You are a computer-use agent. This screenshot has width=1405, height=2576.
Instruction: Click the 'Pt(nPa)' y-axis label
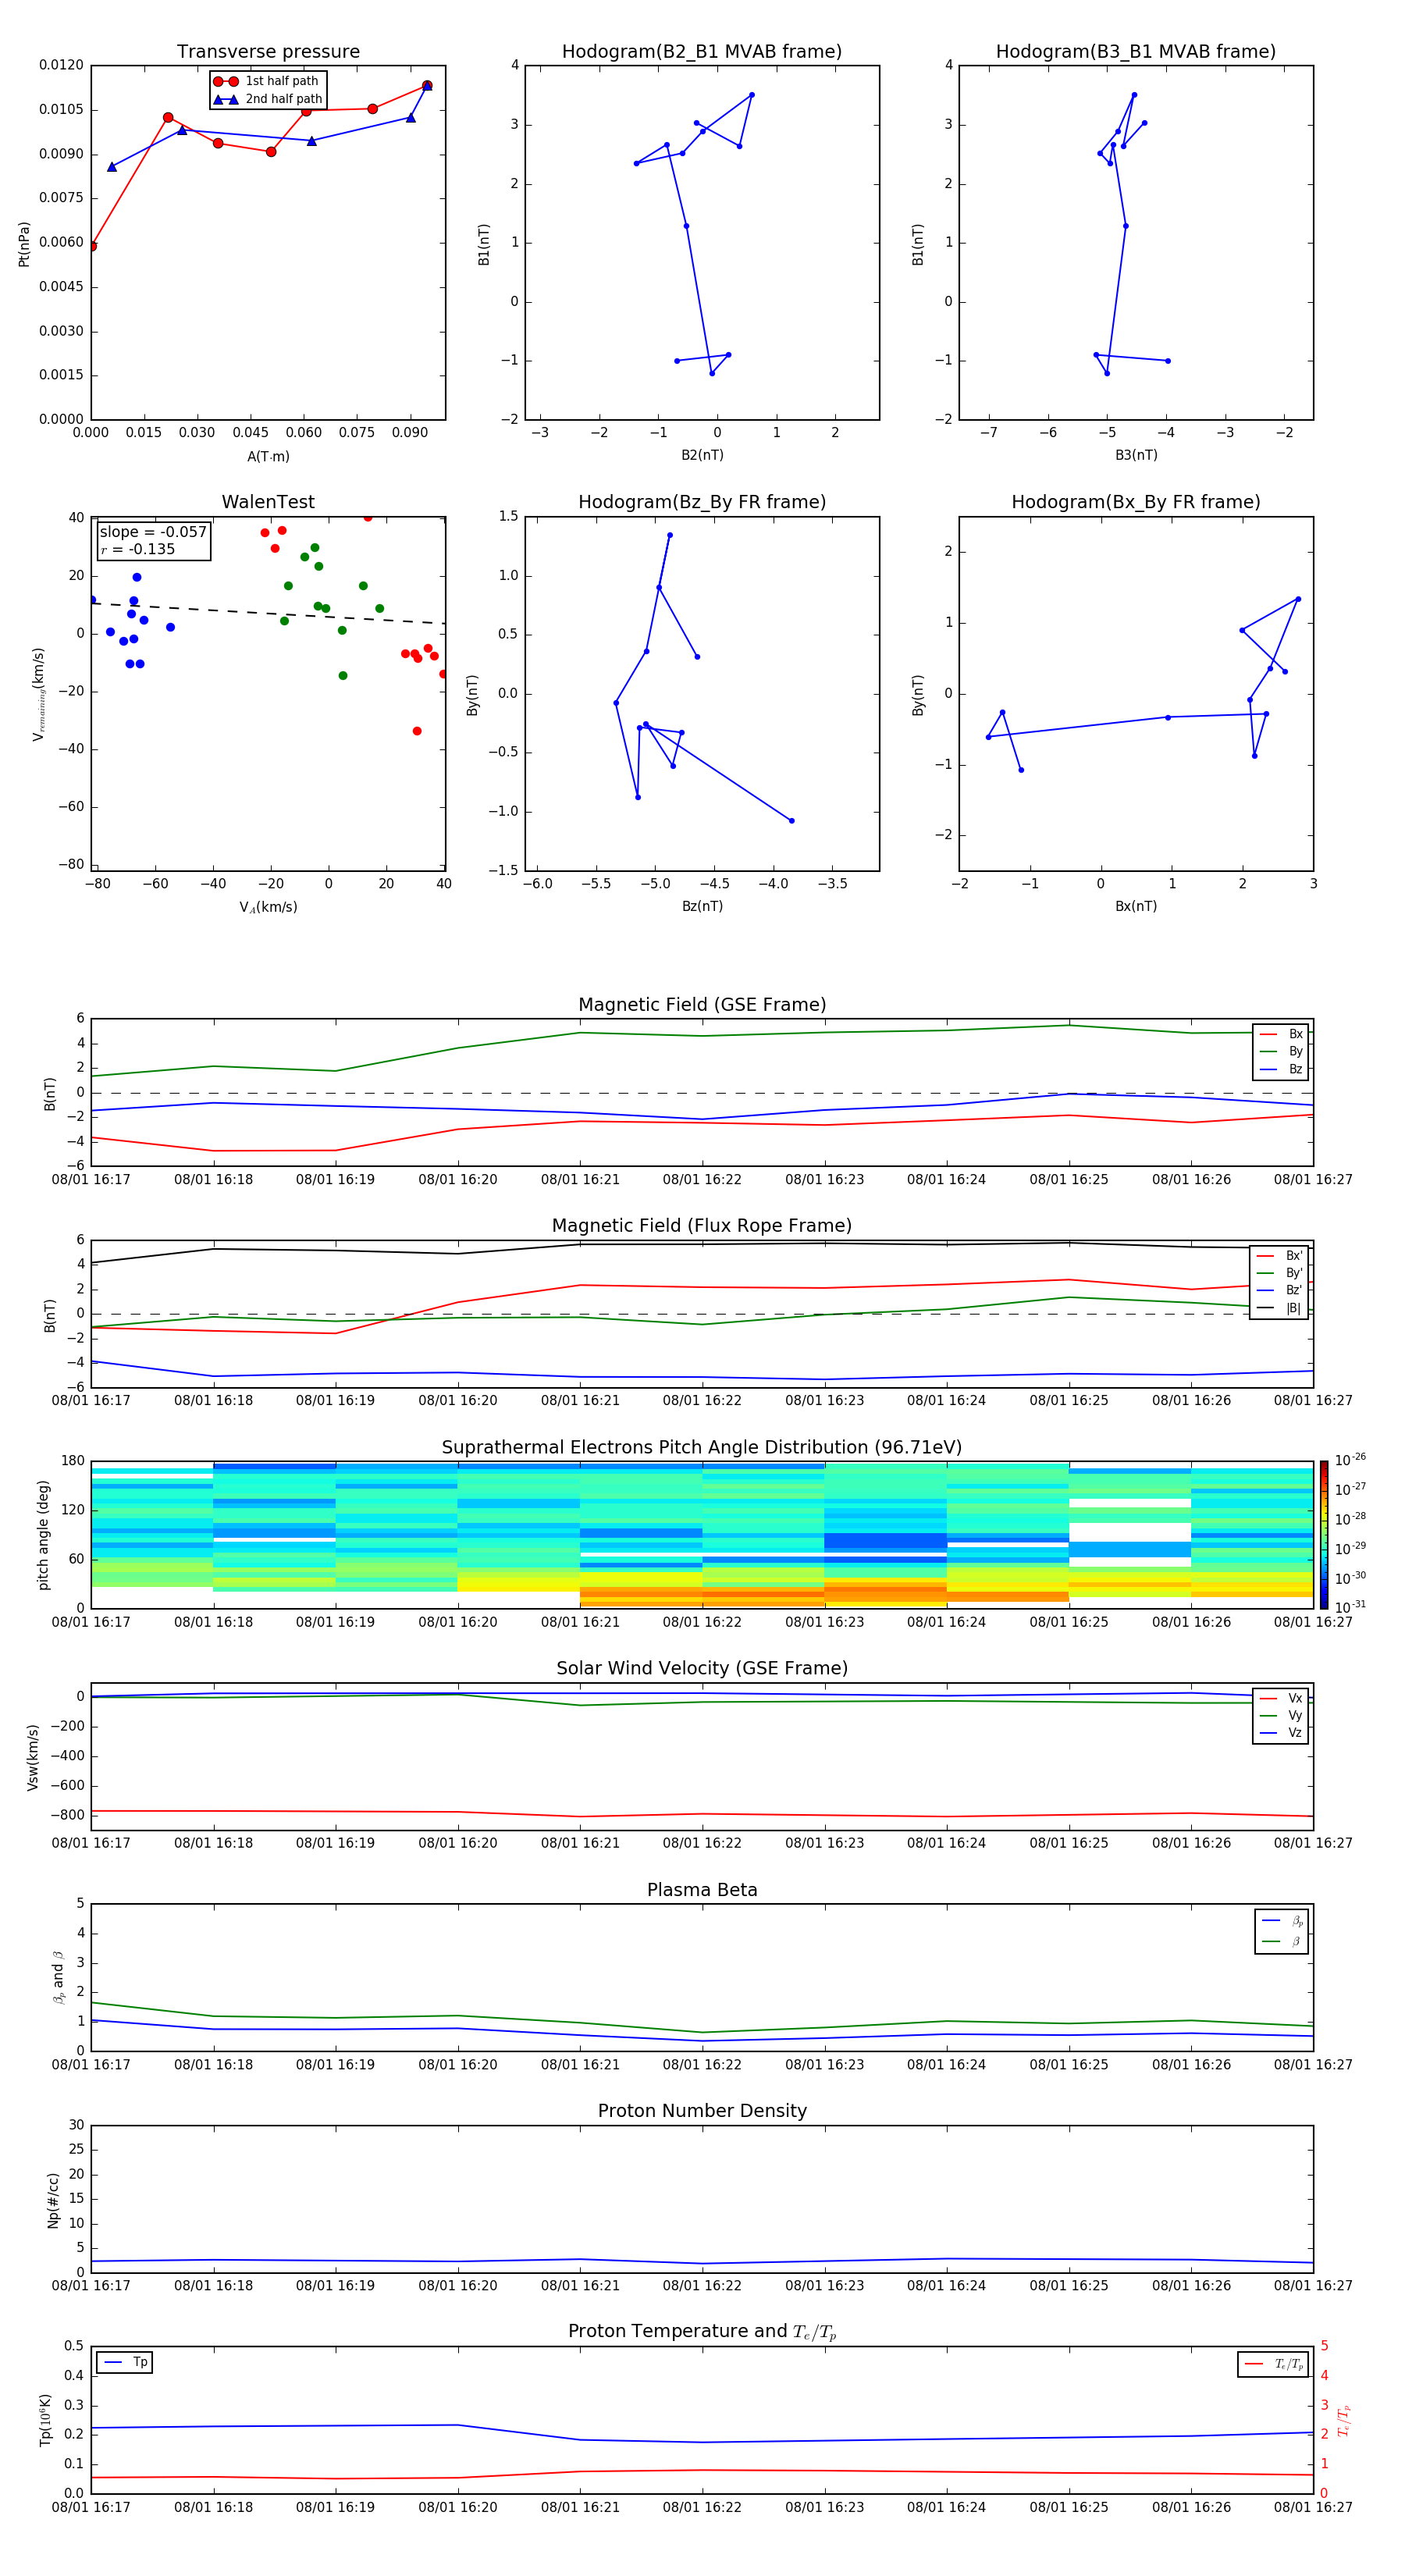pyautogui.click(x=24, y=244)
